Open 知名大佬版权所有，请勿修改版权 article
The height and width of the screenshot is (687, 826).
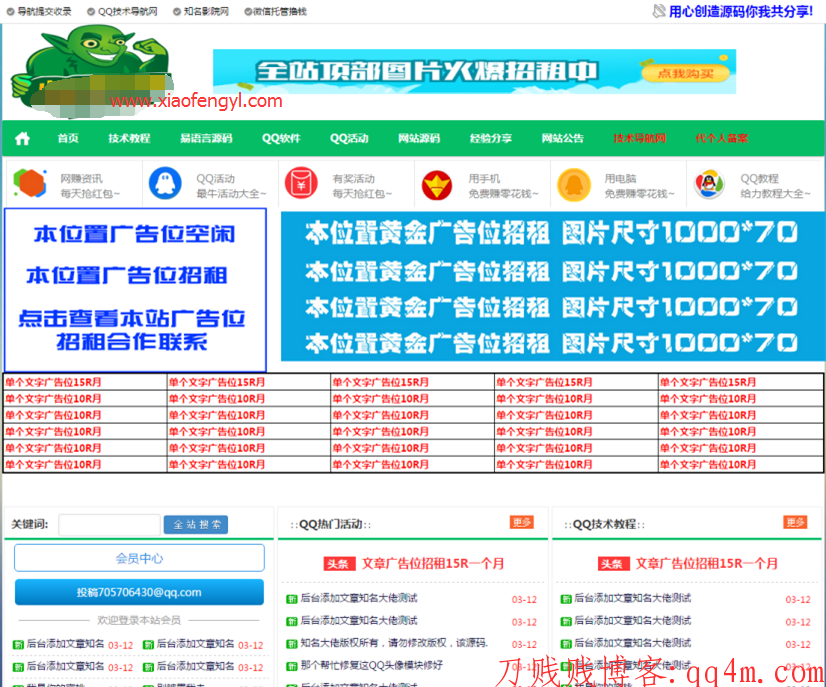coord(394,643)
